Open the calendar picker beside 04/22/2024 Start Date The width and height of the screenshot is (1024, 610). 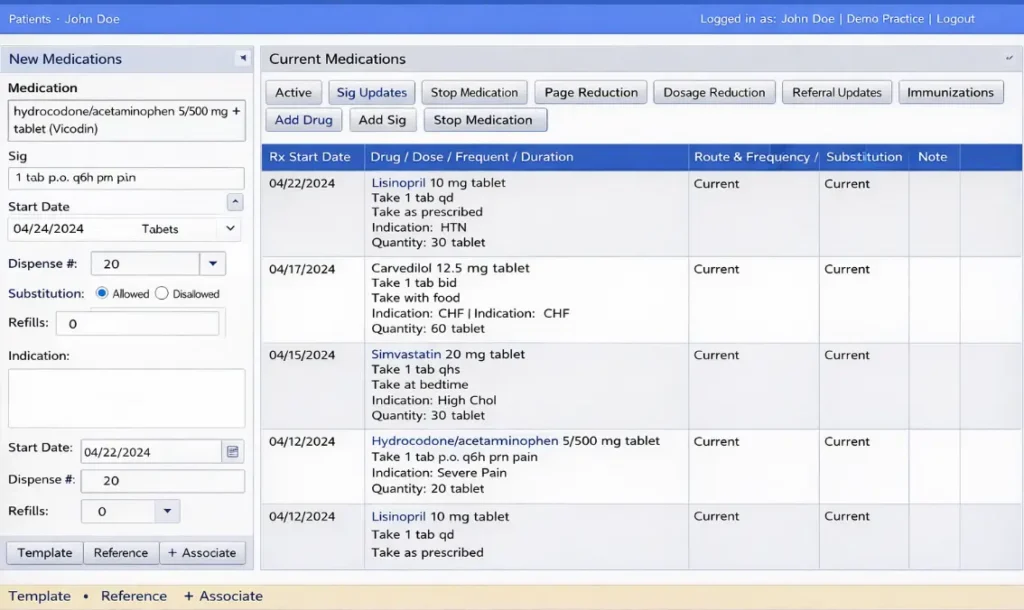(x=232, y=451)
